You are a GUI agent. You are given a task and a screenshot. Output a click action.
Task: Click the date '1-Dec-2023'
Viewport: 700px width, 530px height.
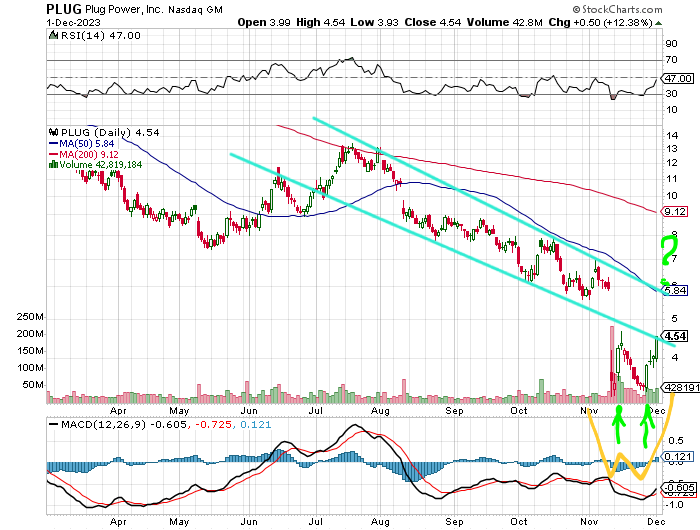point(74,22)
